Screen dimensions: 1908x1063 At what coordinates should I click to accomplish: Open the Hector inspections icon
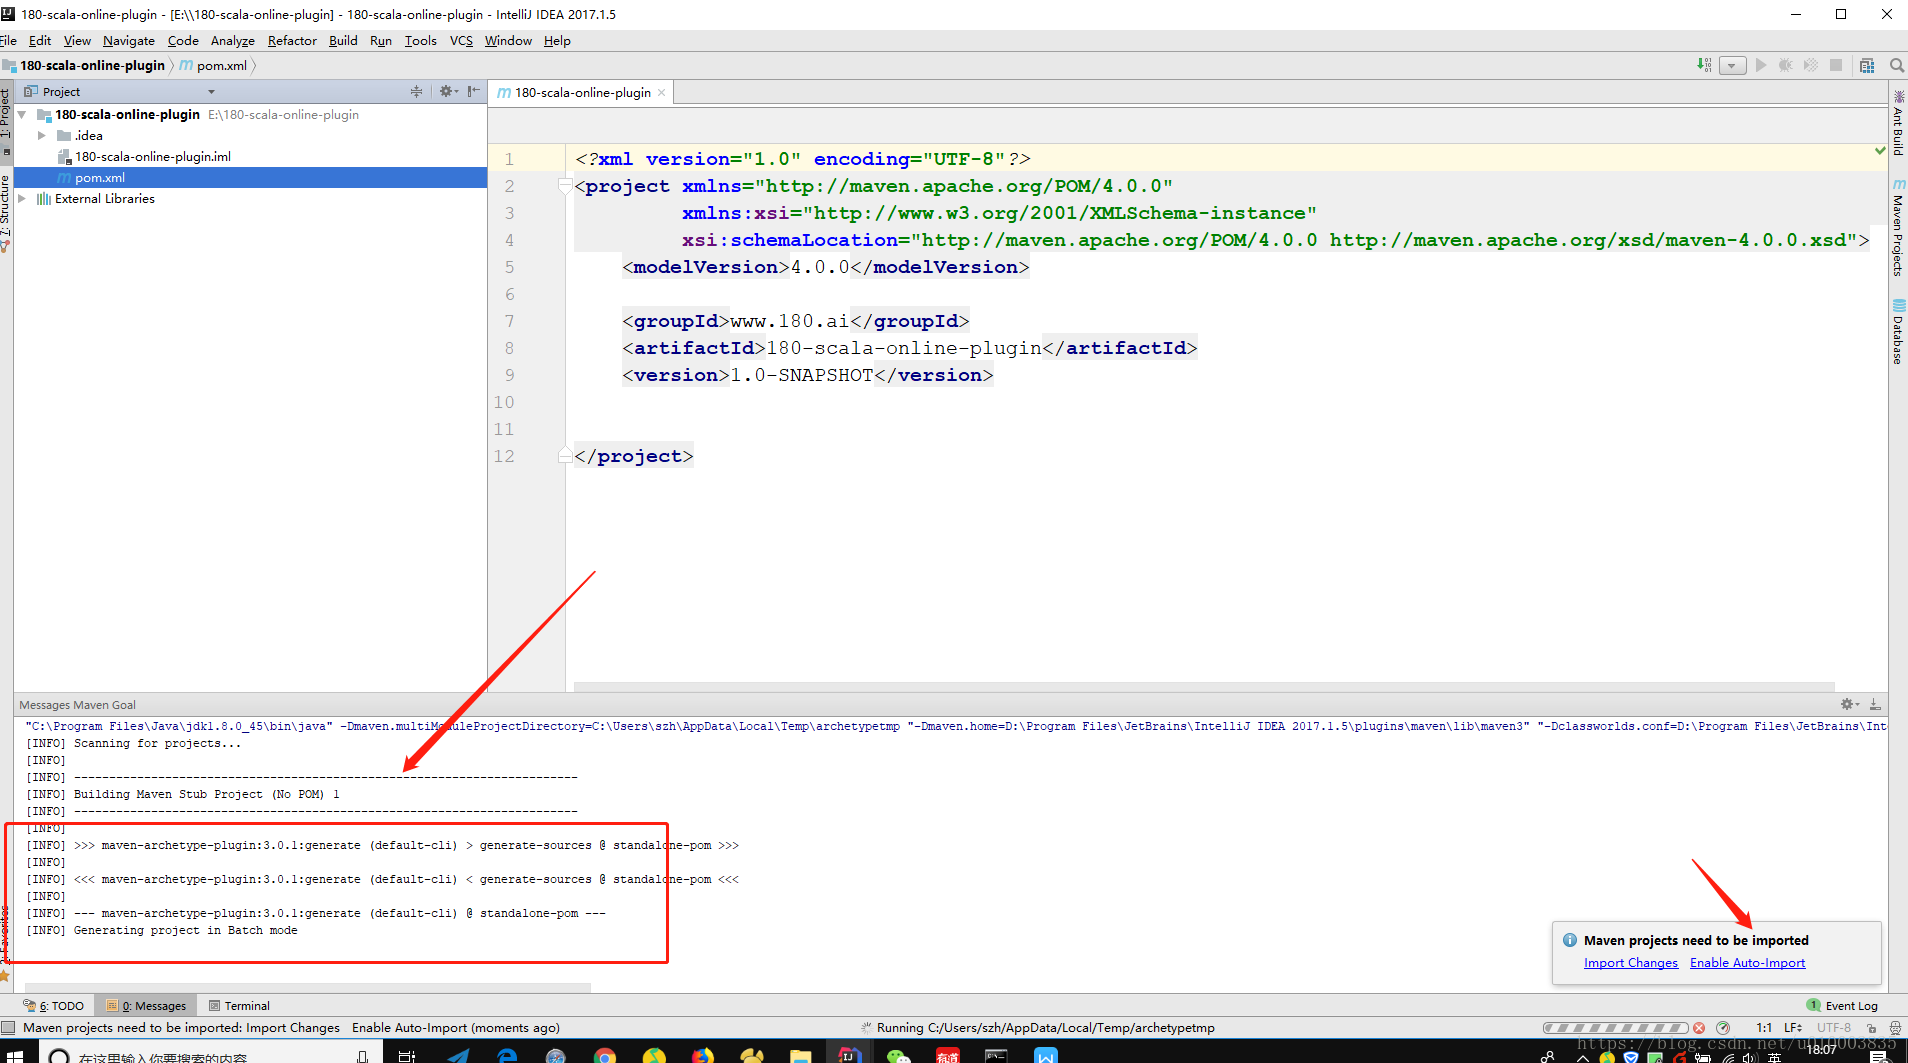[1896, 1028]
